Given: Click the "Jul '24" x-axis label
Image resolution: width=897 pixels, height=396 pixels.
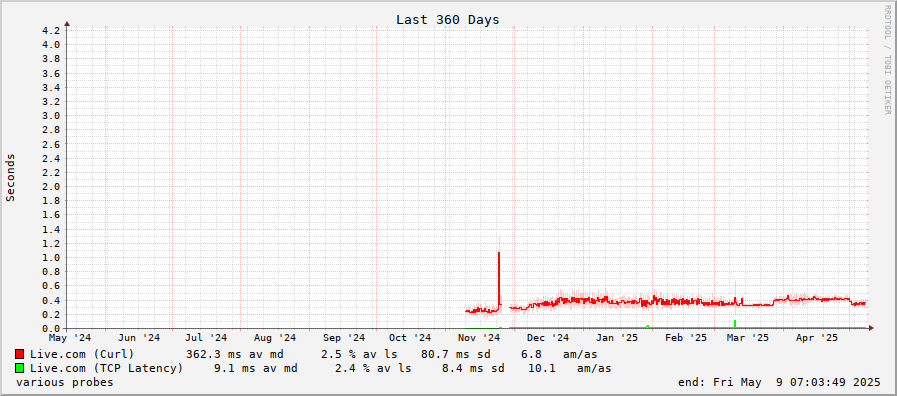Looking at the screenshot, I should [206, 338].
